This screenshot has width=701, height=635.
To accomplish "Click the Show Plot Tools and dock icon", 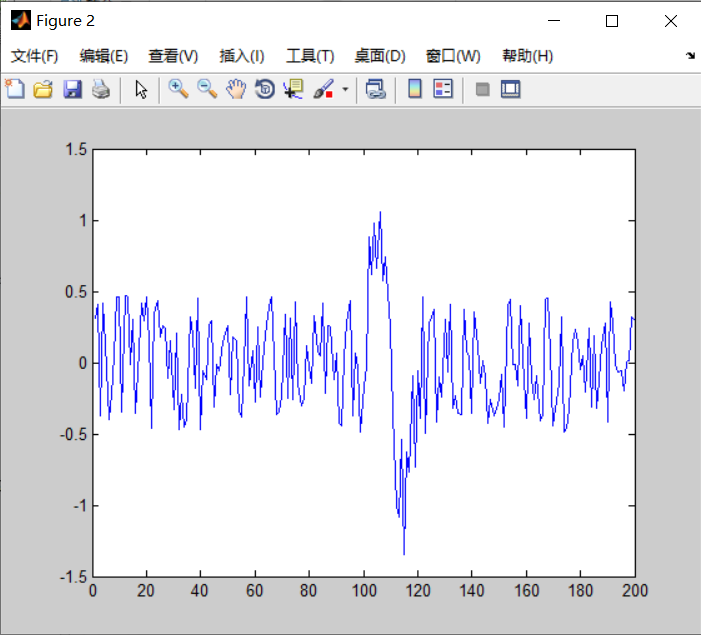I will pyautogui.click(x=511, y=89).
